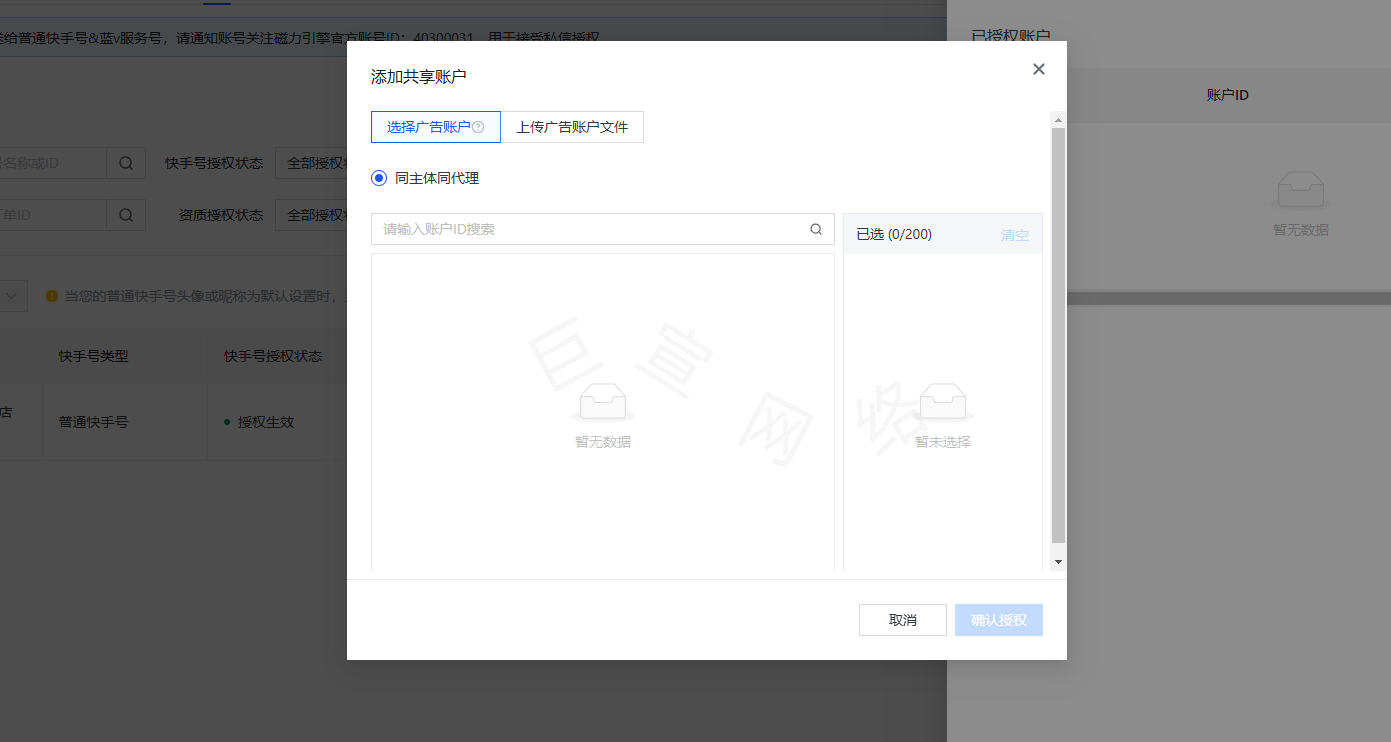
Task: Click help icon beside 选择广告账户
Action: tap(478, 127)
